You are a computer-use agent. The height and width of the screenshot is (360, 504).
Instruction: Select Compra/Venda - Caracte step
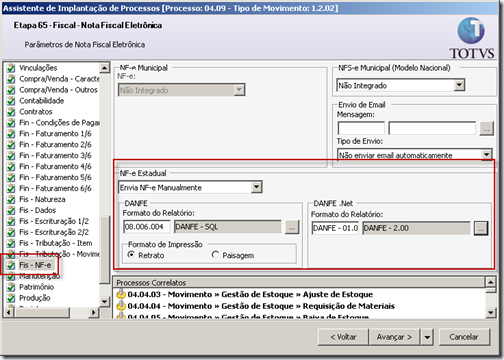point(59,79)
